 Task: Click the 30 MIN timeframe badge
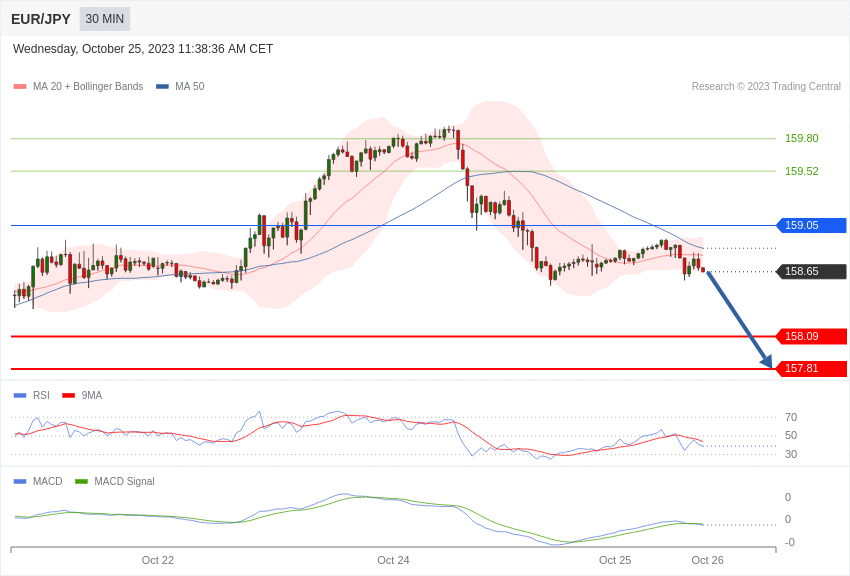click(105, 19)
